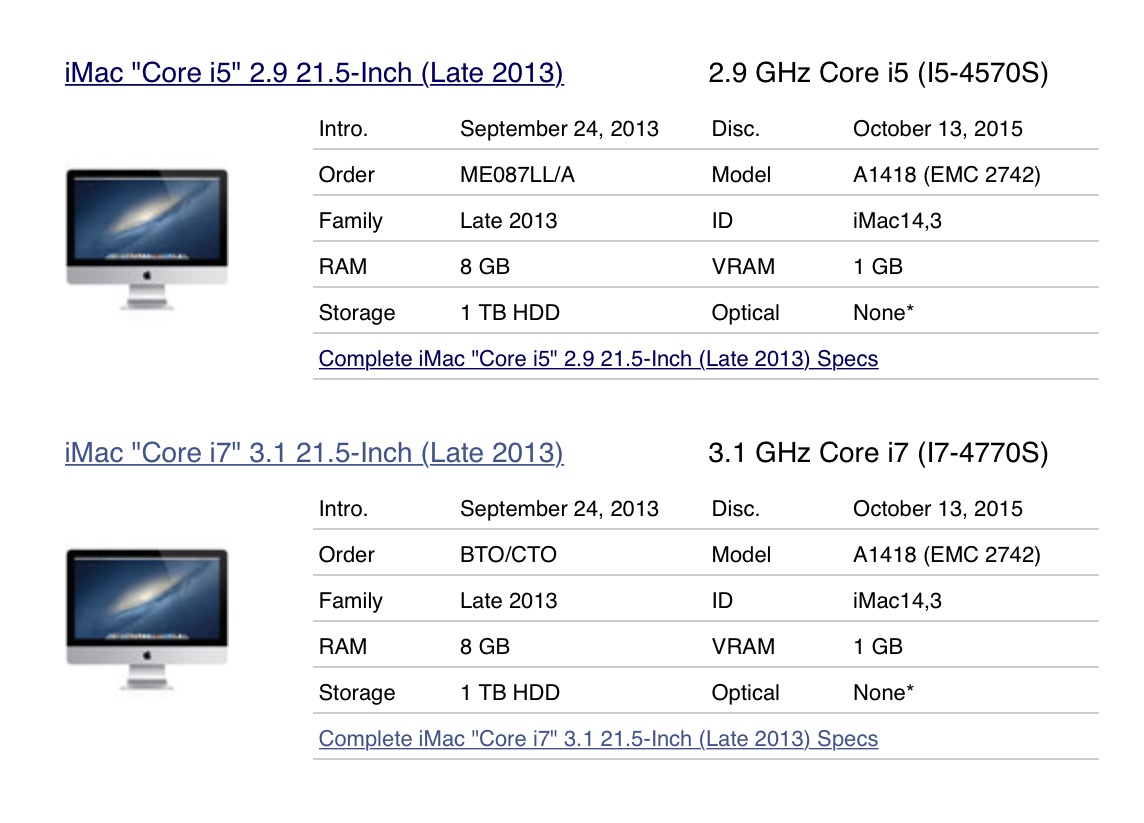Select the BTO/CTO order value
This screenshot has width=1144, height=823.
[x=508, y=555]
